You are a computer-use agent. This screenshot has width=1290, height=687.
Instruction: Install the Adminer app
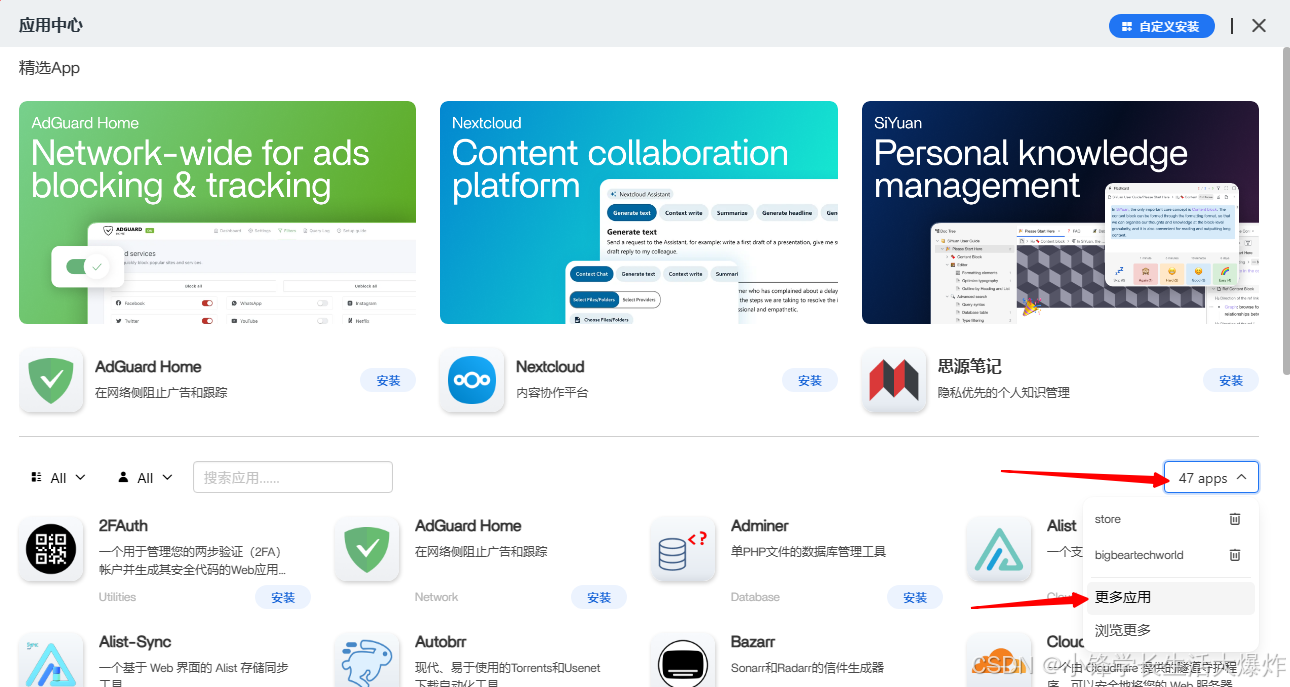[915, 597]
